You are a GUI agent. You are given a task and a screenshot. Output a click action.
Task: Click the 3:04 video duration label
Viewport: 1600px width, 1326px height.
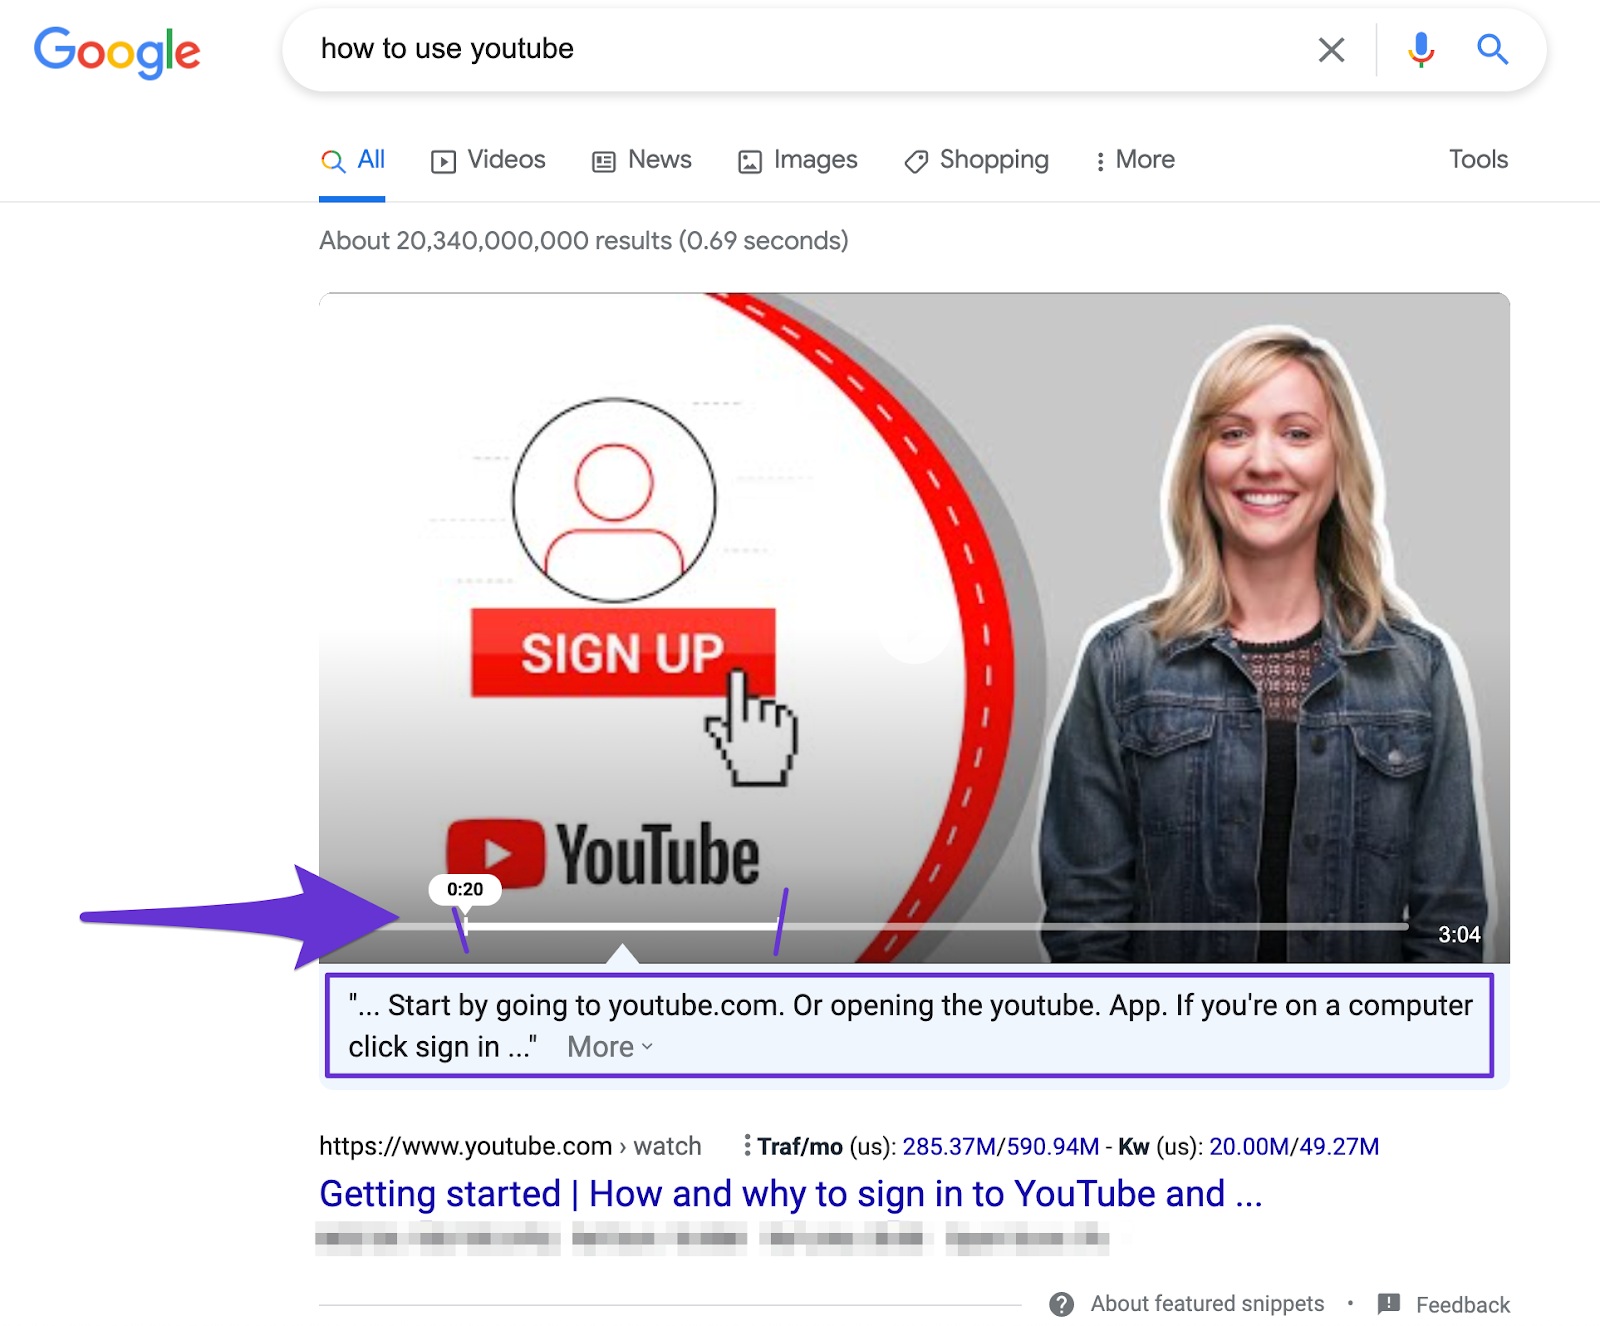(1459, 935)
